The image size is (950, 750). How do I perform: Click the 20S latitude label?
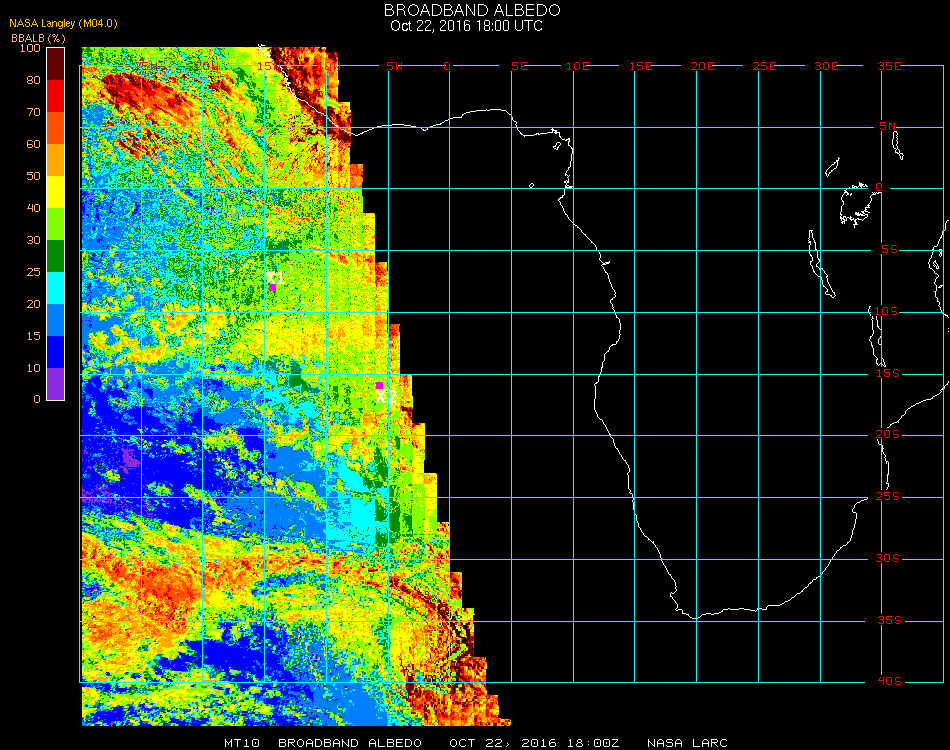(x=888, y=435)
